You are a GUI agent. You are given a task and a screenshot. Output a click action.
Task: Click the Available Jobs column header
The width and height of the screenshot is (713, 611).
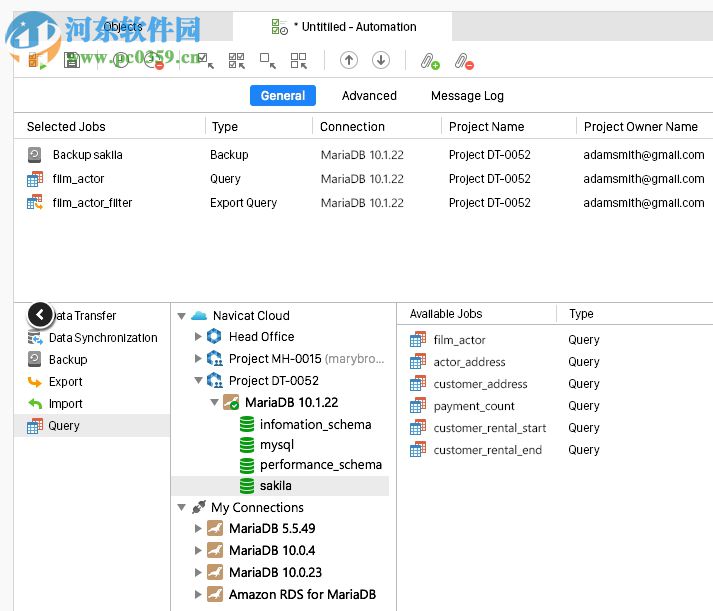coord(446,314)
